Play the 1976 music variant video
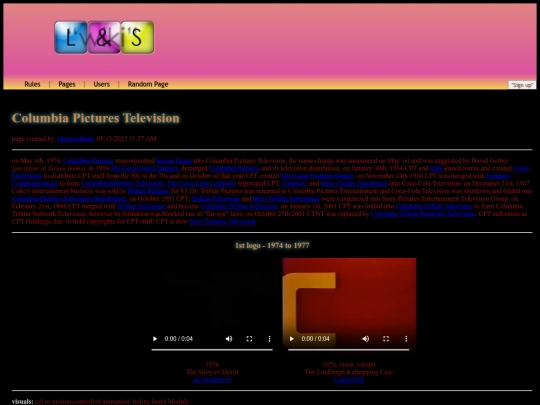 coord(291,339)
